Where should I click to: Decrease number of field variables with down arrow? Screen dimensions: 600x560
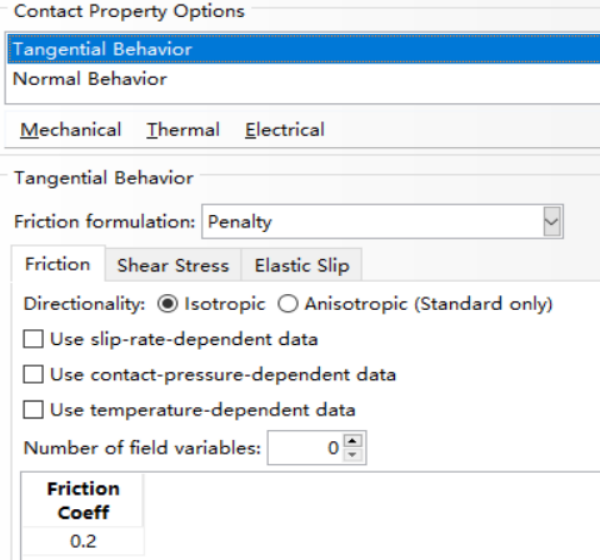(352, 455)
